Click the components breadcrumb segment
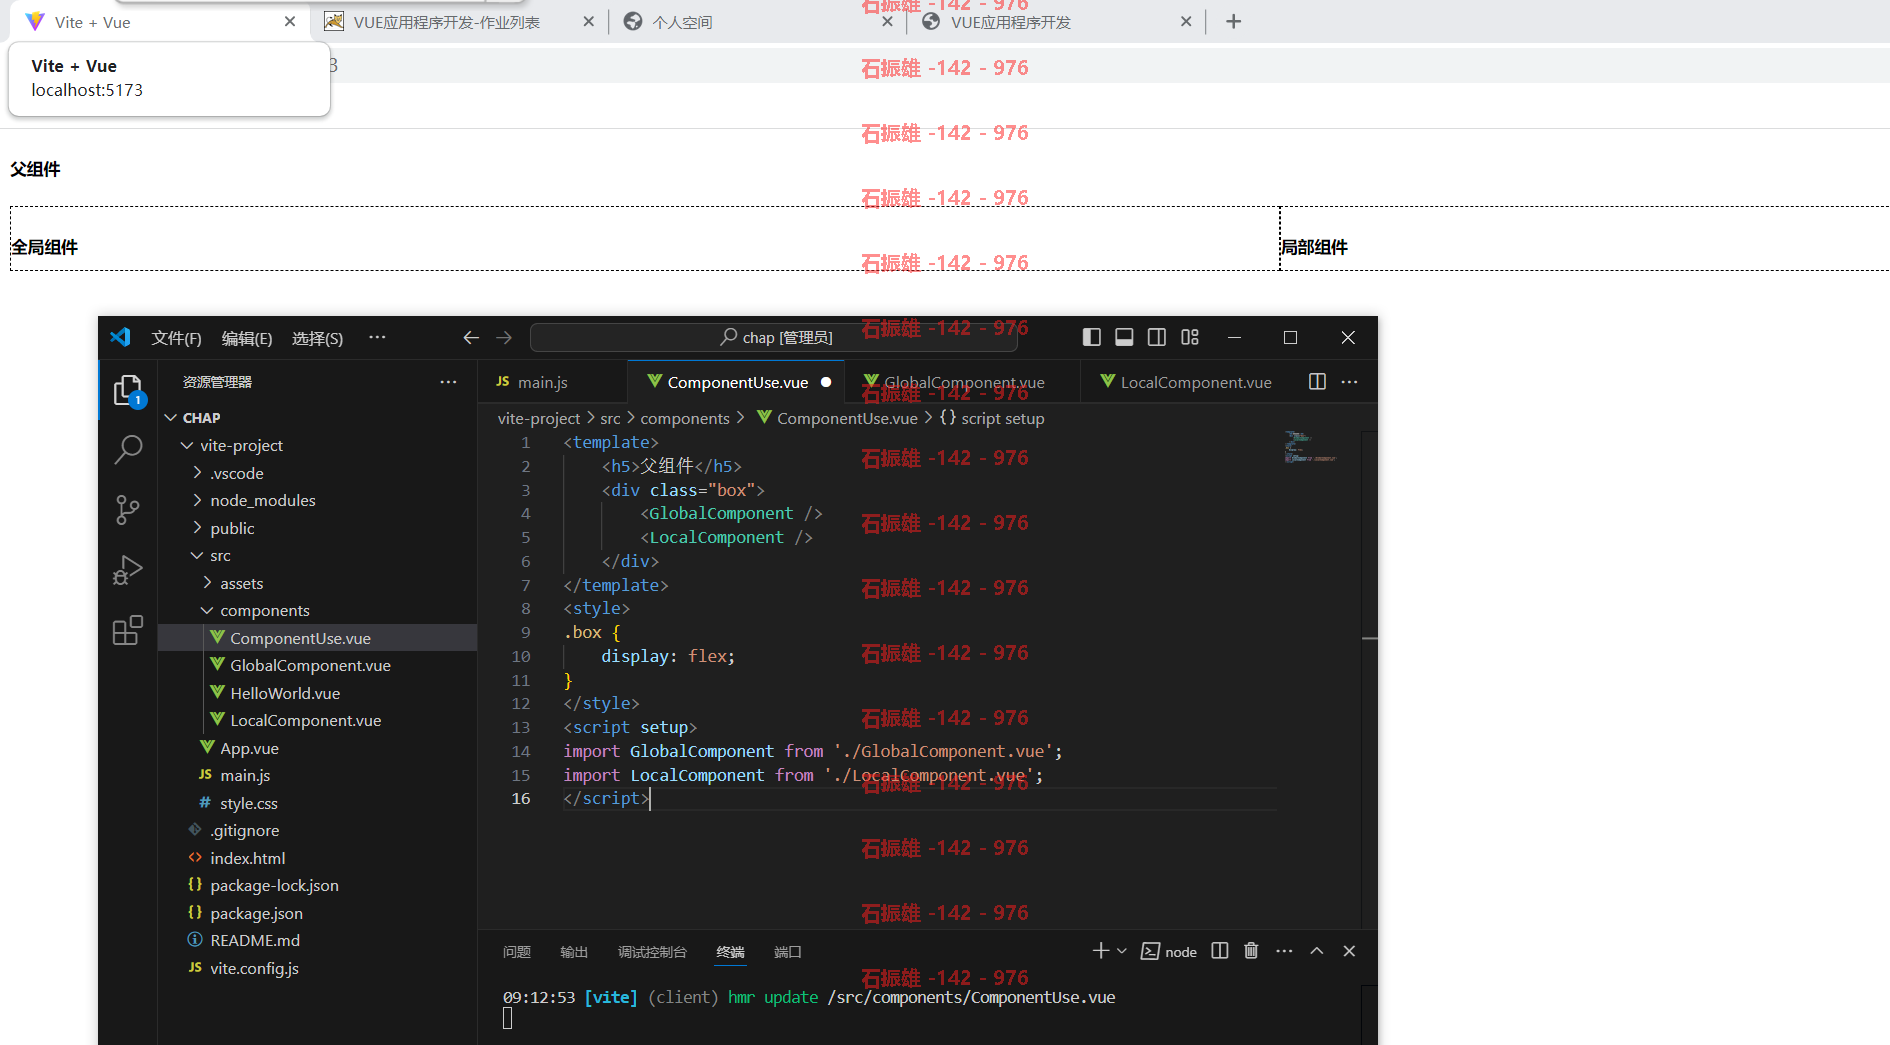Viewport: 1890px width, 1045px height. 685,419
